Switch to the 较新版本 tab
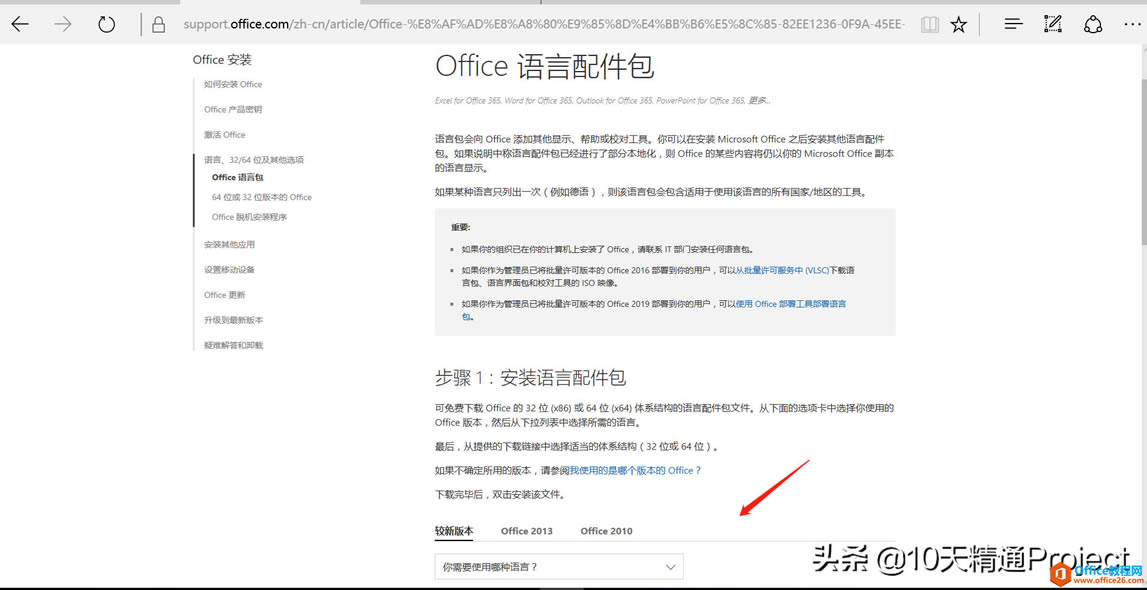 (x=454, y=531)
